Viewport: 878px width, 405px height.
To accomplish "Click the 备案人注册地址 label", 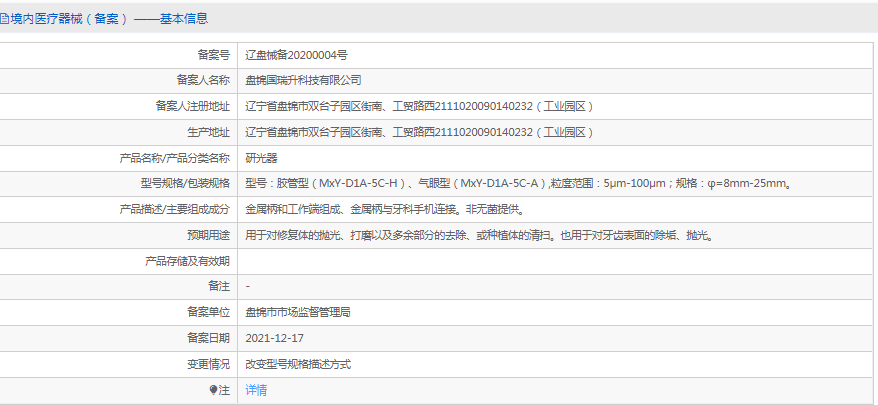I will pyautogui.click(x=193, y=106).
